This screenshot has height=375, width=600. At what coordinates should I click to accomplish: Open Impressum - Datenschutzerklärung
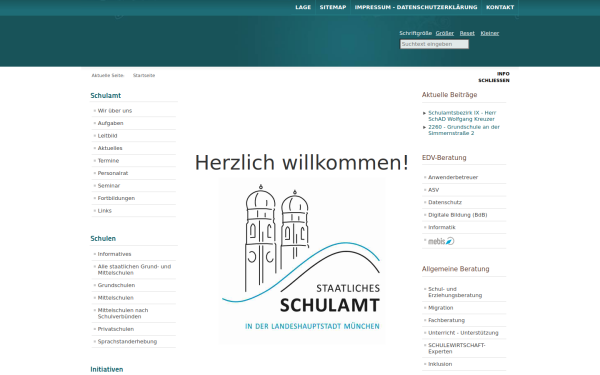416,7
